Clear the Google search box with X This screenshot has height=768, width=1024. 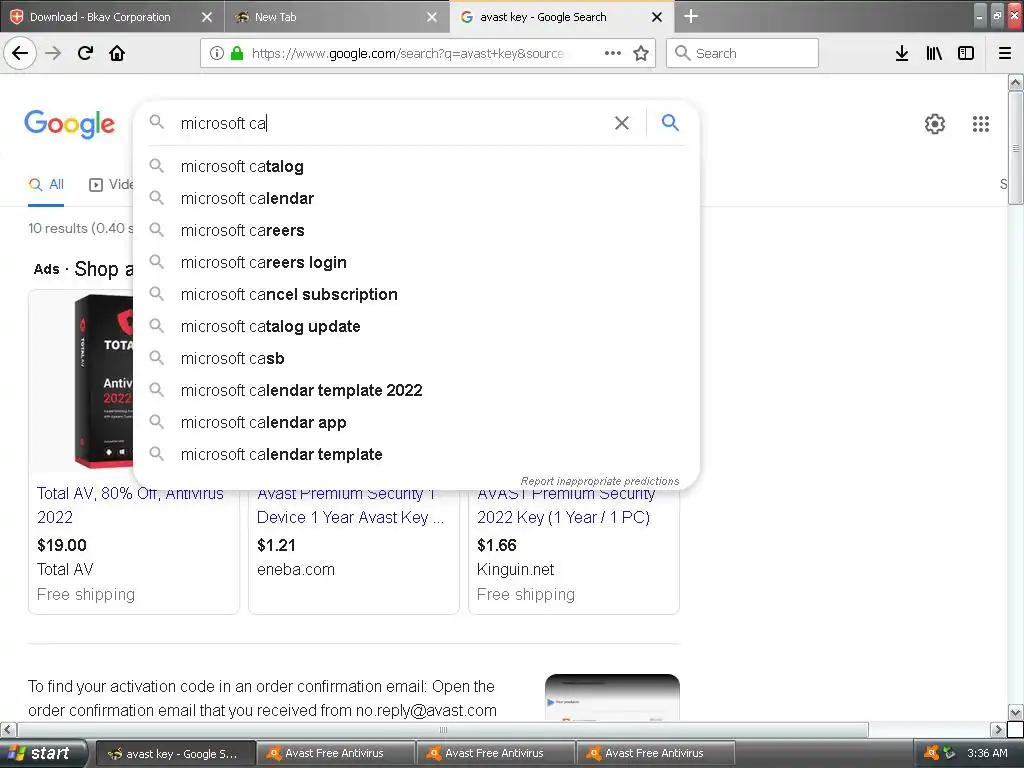pos(622,123)
